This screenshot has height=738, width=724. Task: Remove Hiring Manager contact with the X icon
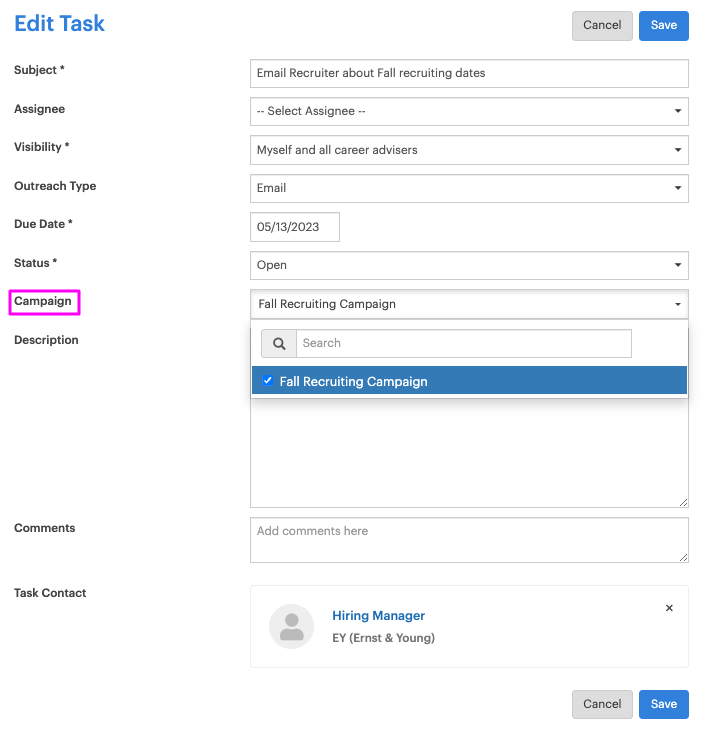click(669, 608)
